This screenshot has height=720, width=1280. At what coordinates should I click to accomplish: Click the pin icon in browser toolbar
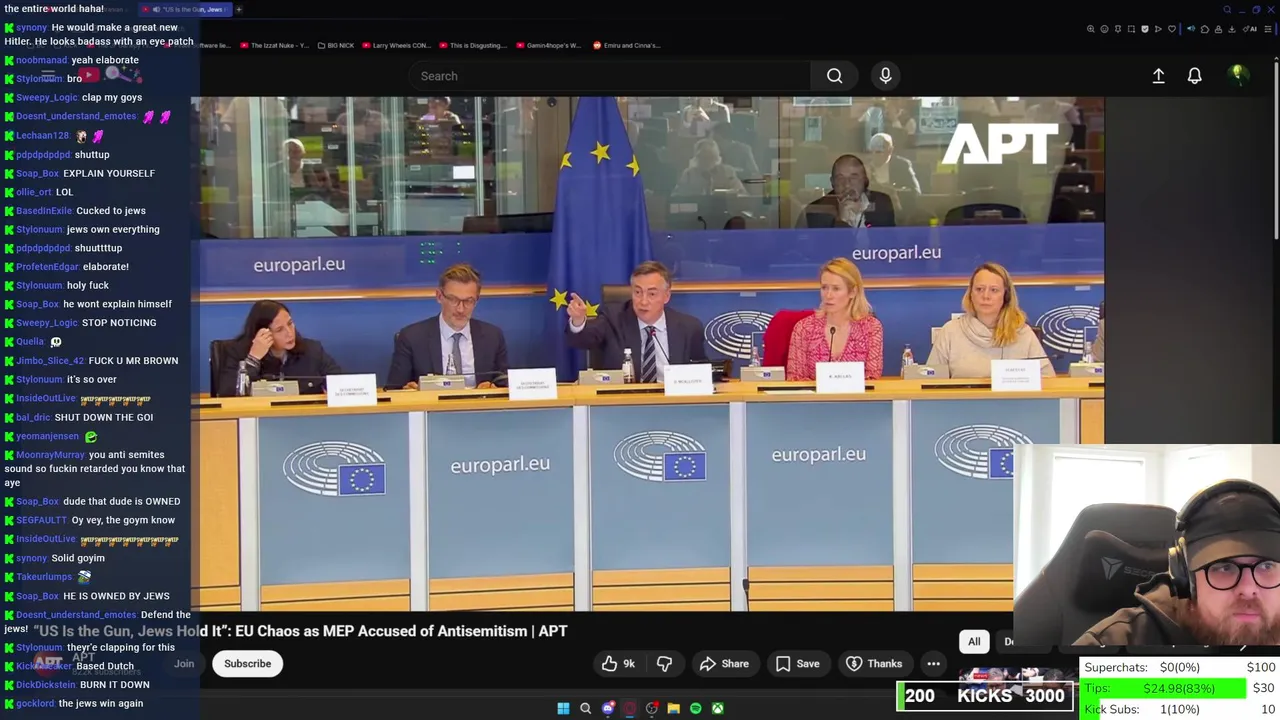(x=1118, y=29)
